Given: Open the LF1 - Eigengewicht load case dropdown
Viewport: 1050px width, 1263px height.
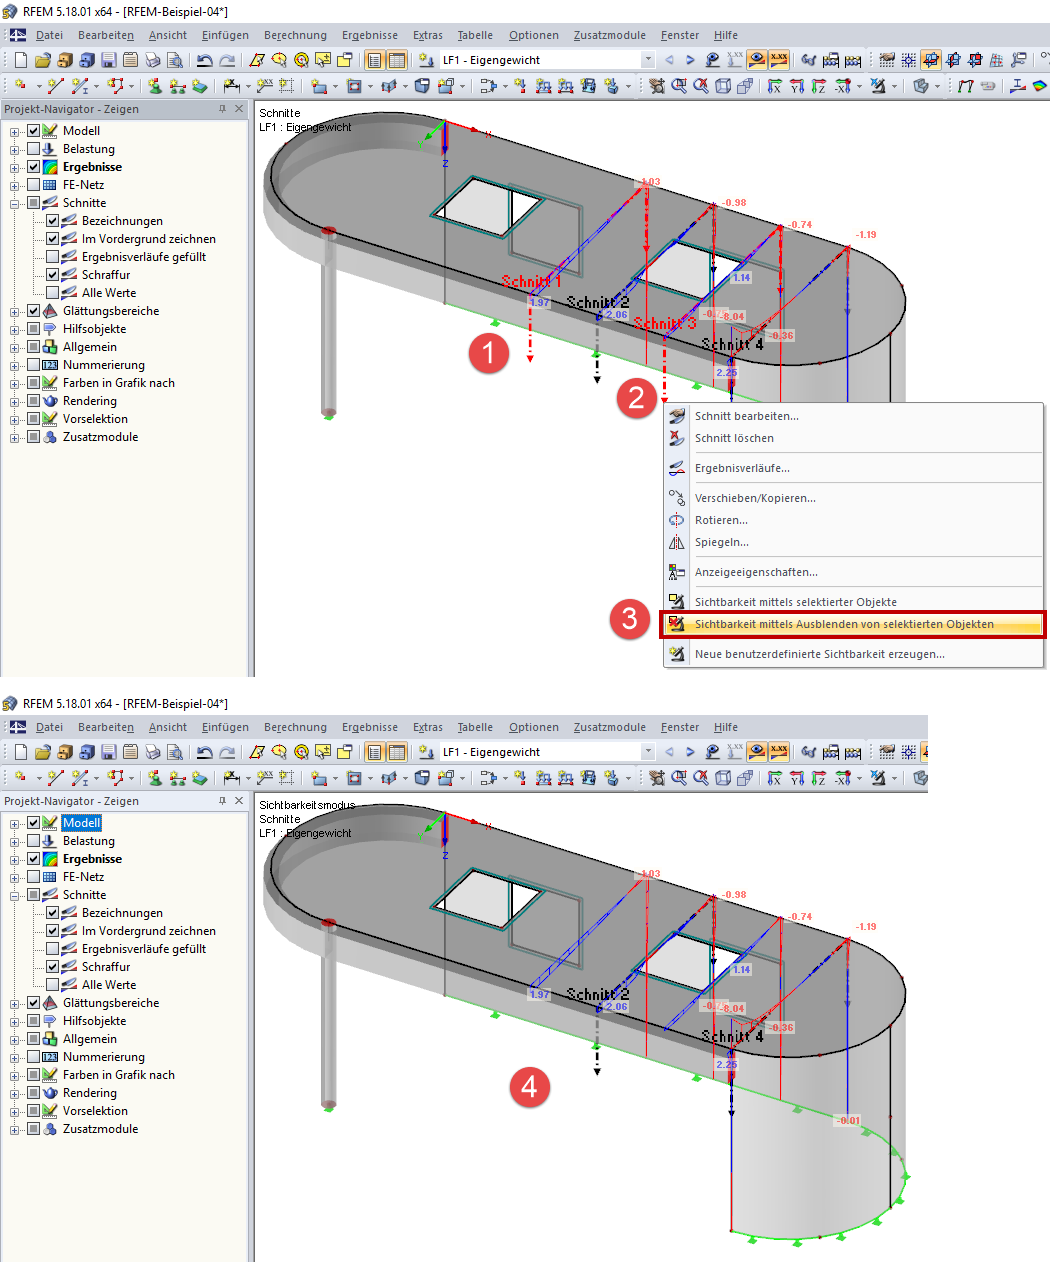Looking at the screenshot, I should (x=646, y=59).
